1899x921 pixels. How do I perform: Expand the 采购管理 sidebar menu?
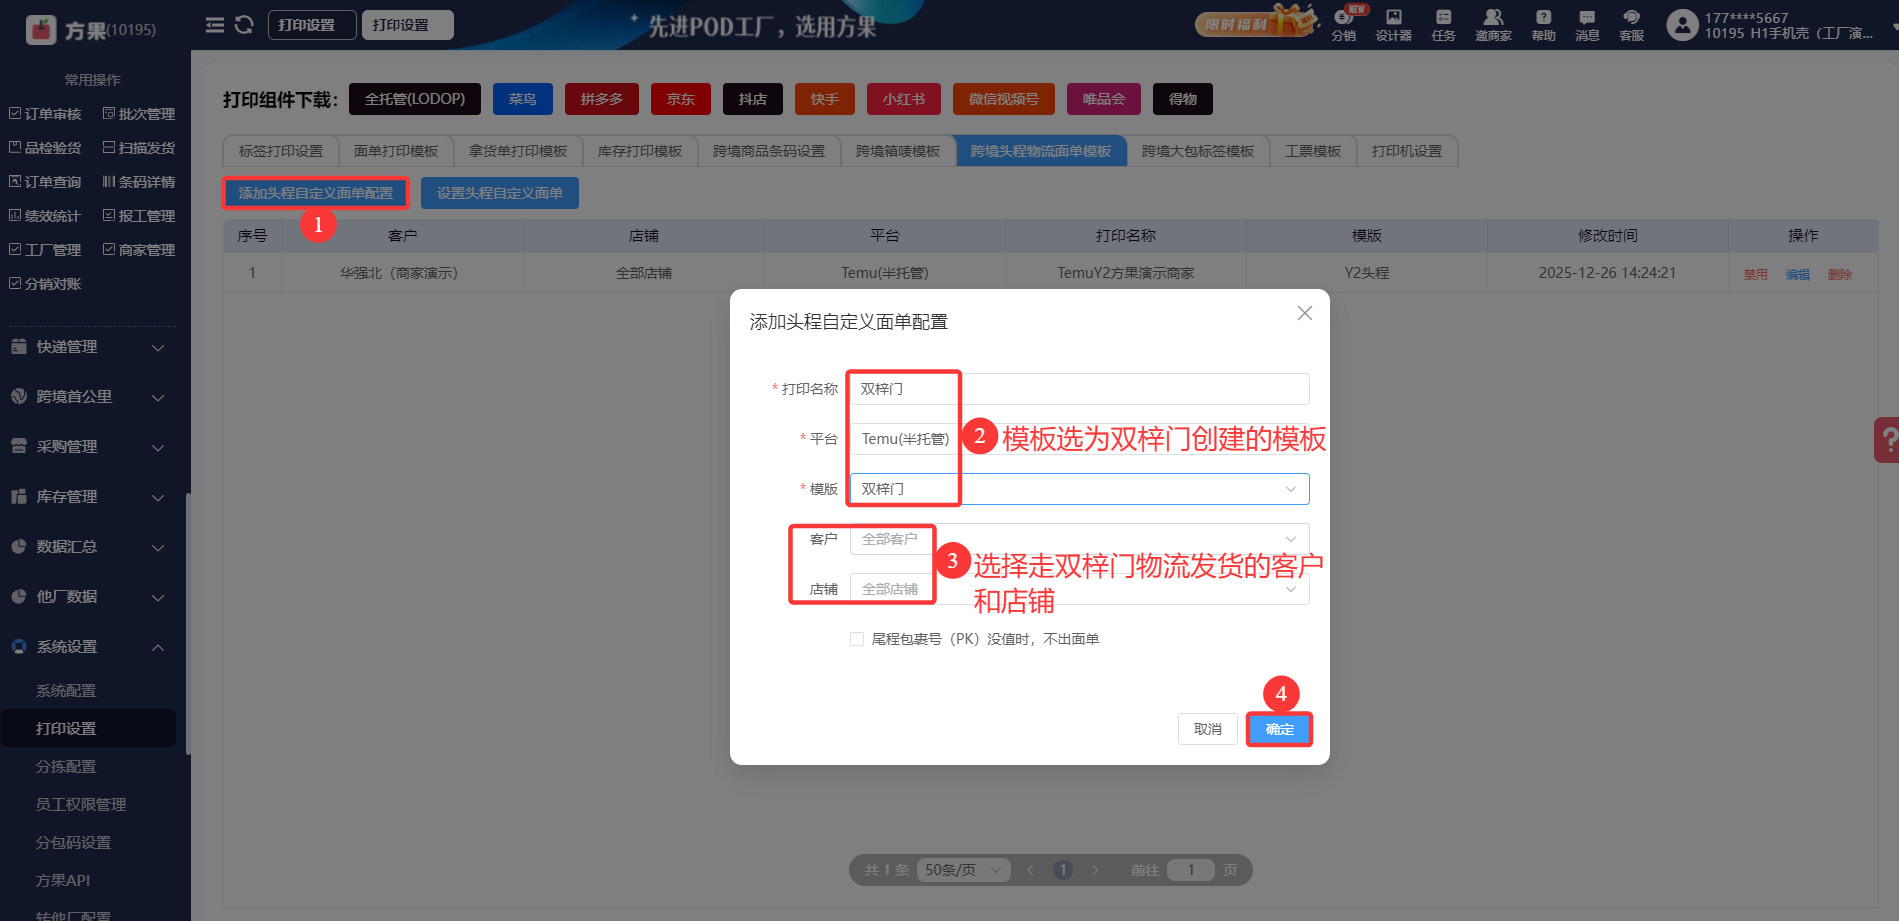coord(88,447)
